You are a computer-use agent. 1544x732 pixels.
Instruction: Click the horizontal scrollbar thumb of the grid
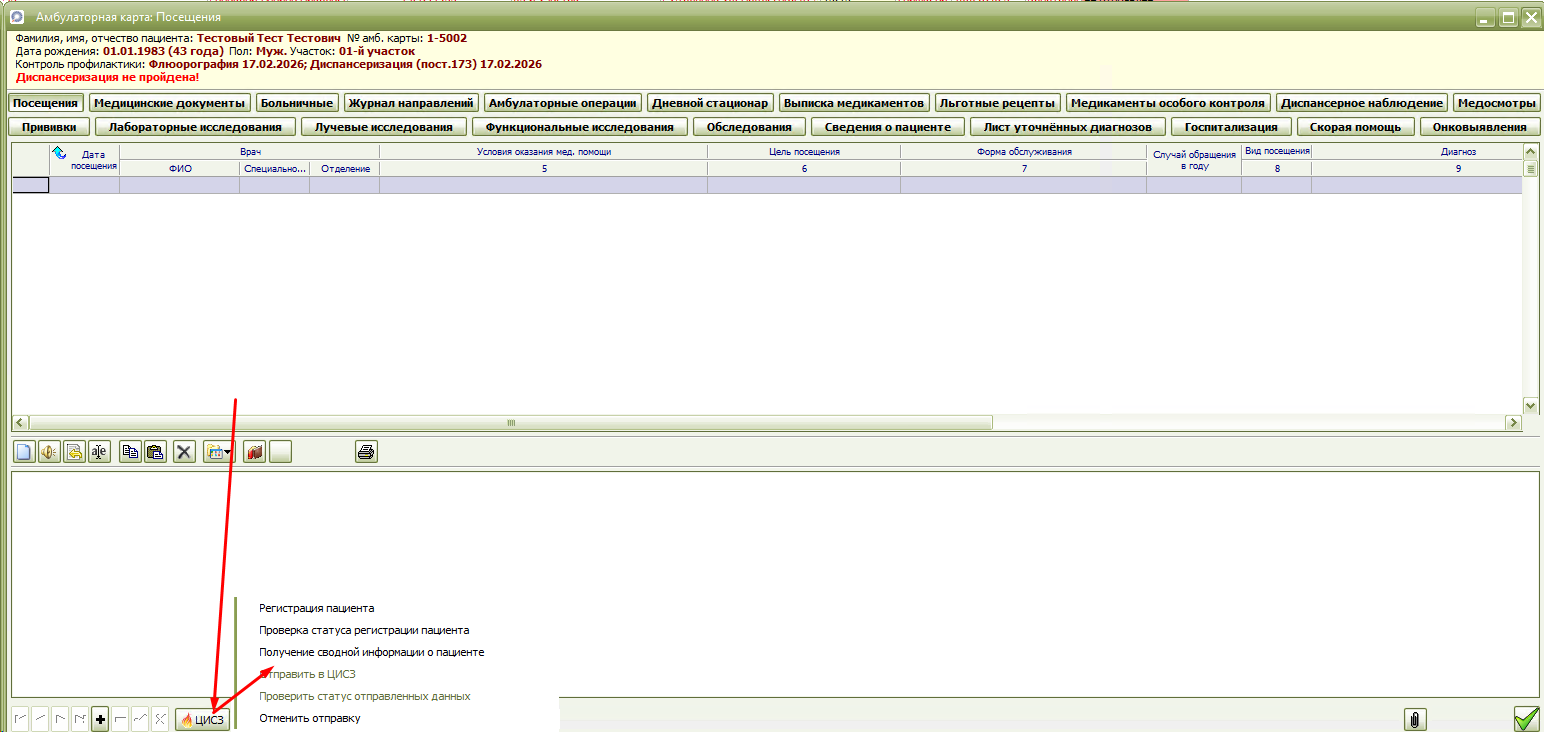coord(511,423)
